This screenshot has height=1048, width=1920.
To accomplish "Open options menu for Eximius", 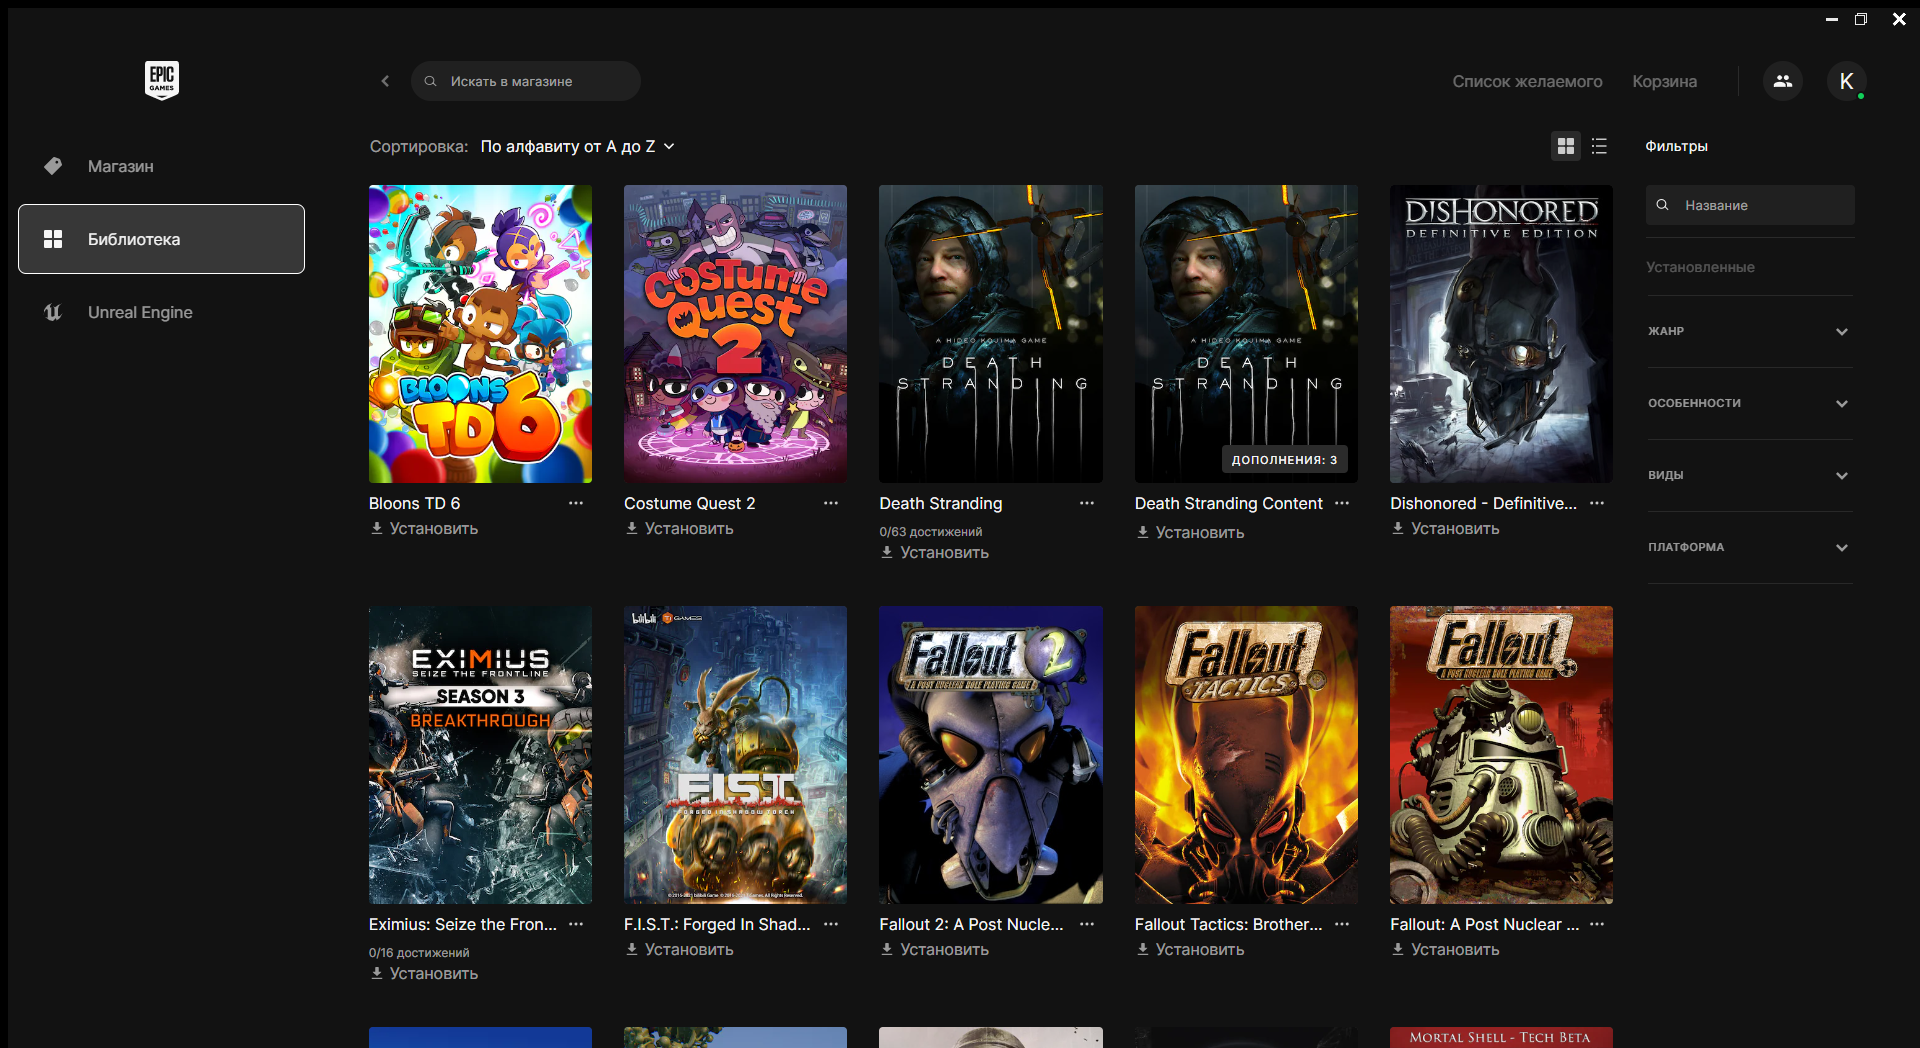I will point(576,924).
